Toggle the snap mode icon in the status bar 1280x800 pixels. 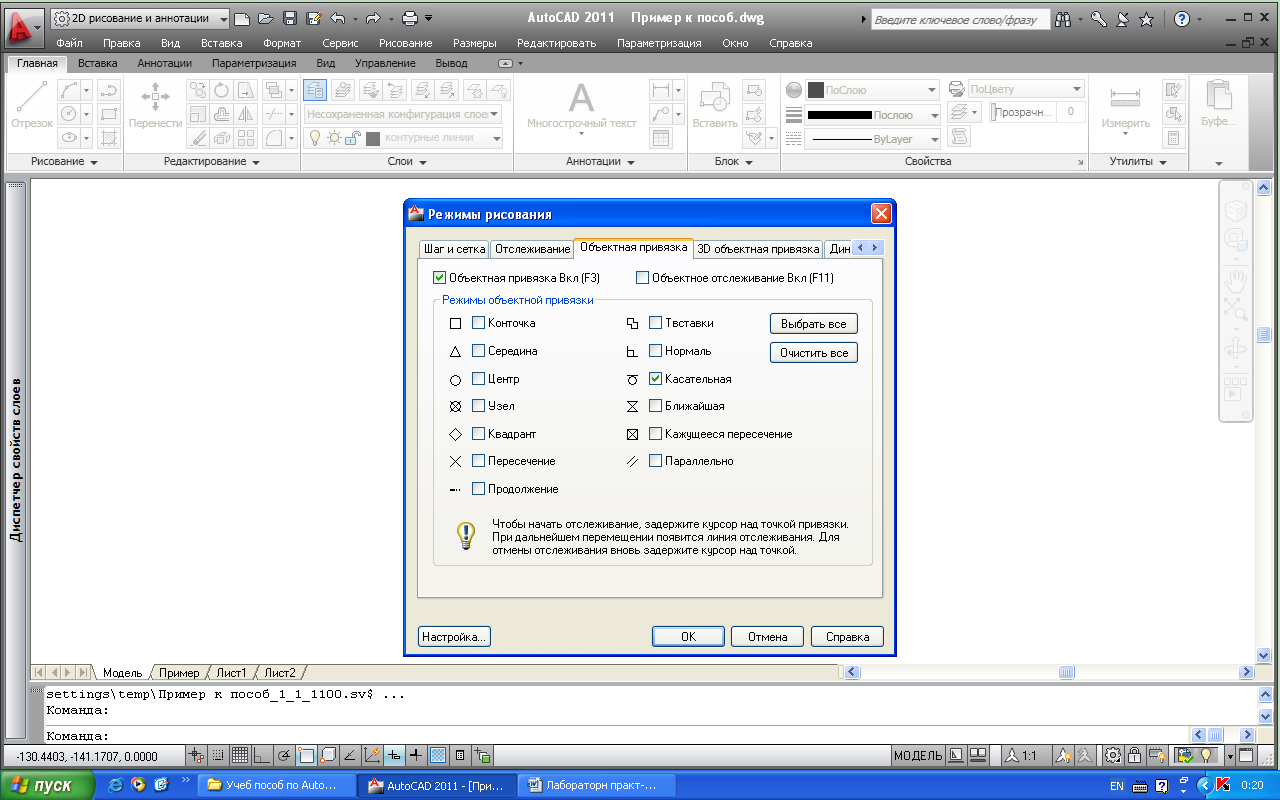coord(218,755)
